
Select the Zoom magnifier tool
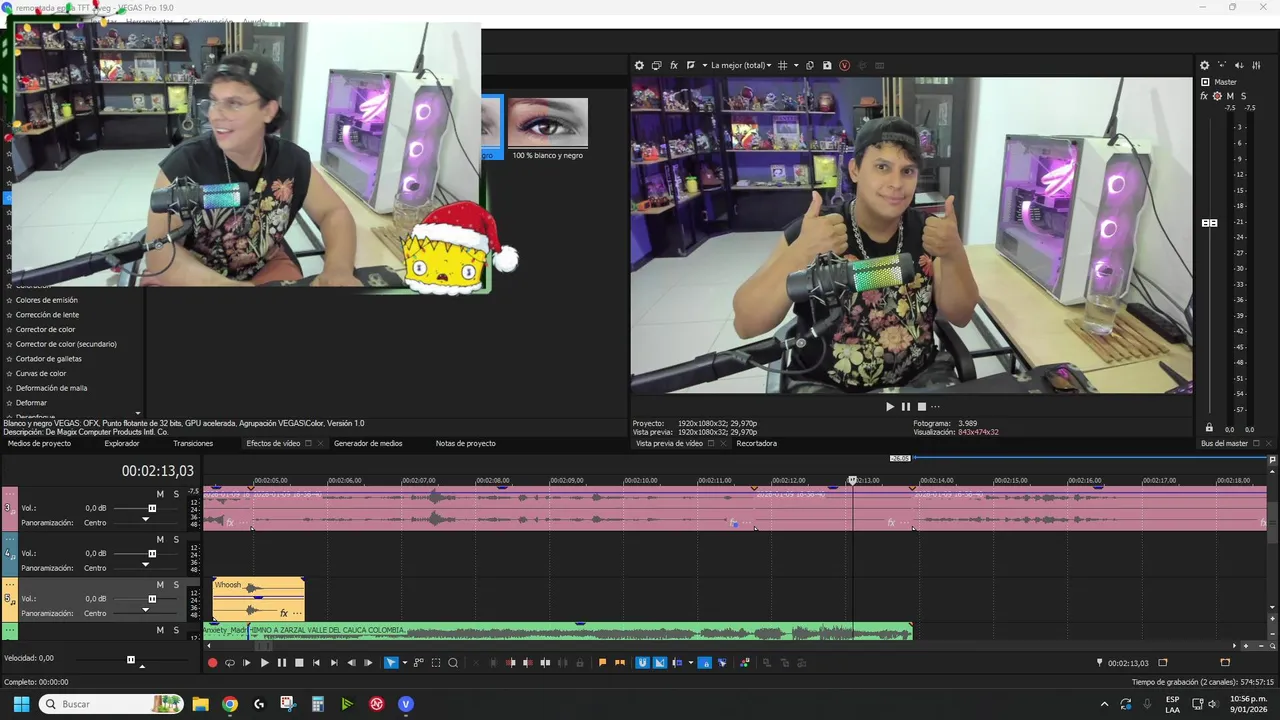453,663
